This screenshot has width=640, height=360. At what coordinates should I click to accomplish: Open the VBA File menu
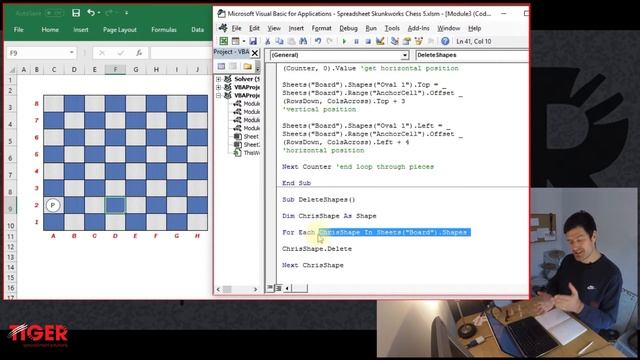click(x=236, y=28)
